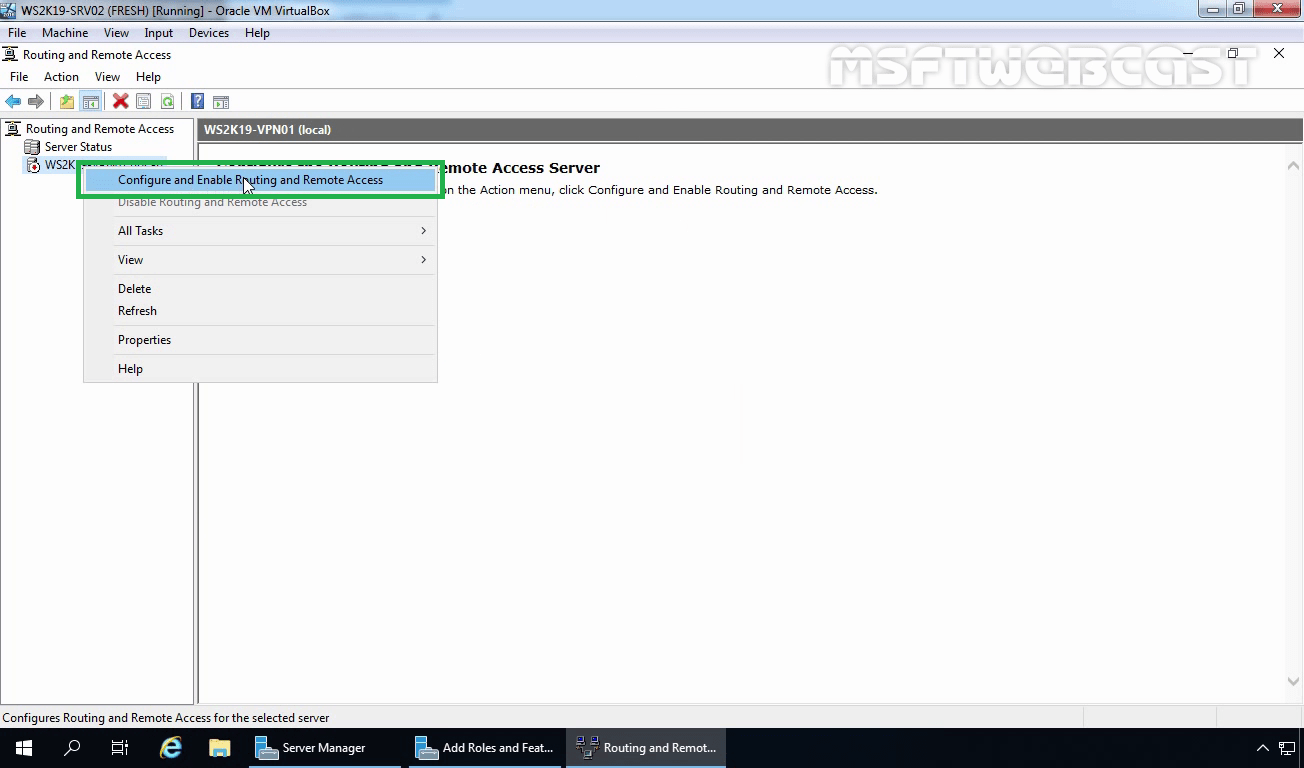
Task: Open the VirtualBox File menu
Action: [x=17, y=33]
